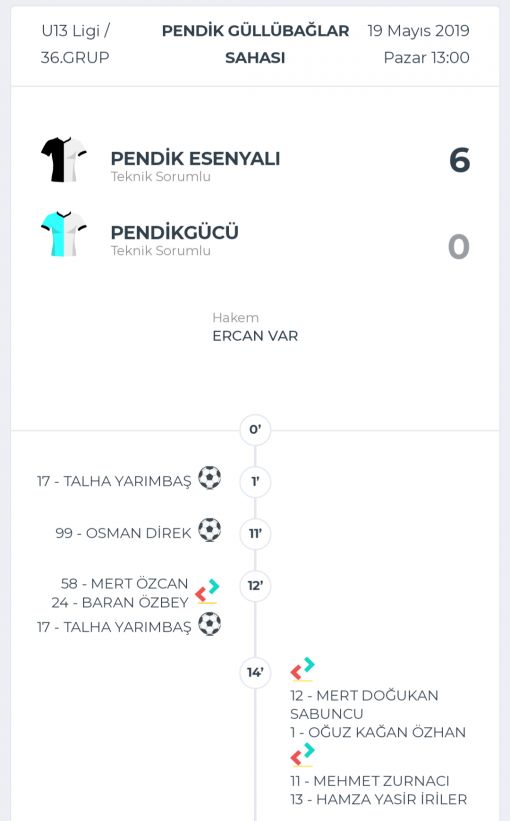510x821 pixels.
Task: Select the 11' timeline marker
Action: coord(255,534)
